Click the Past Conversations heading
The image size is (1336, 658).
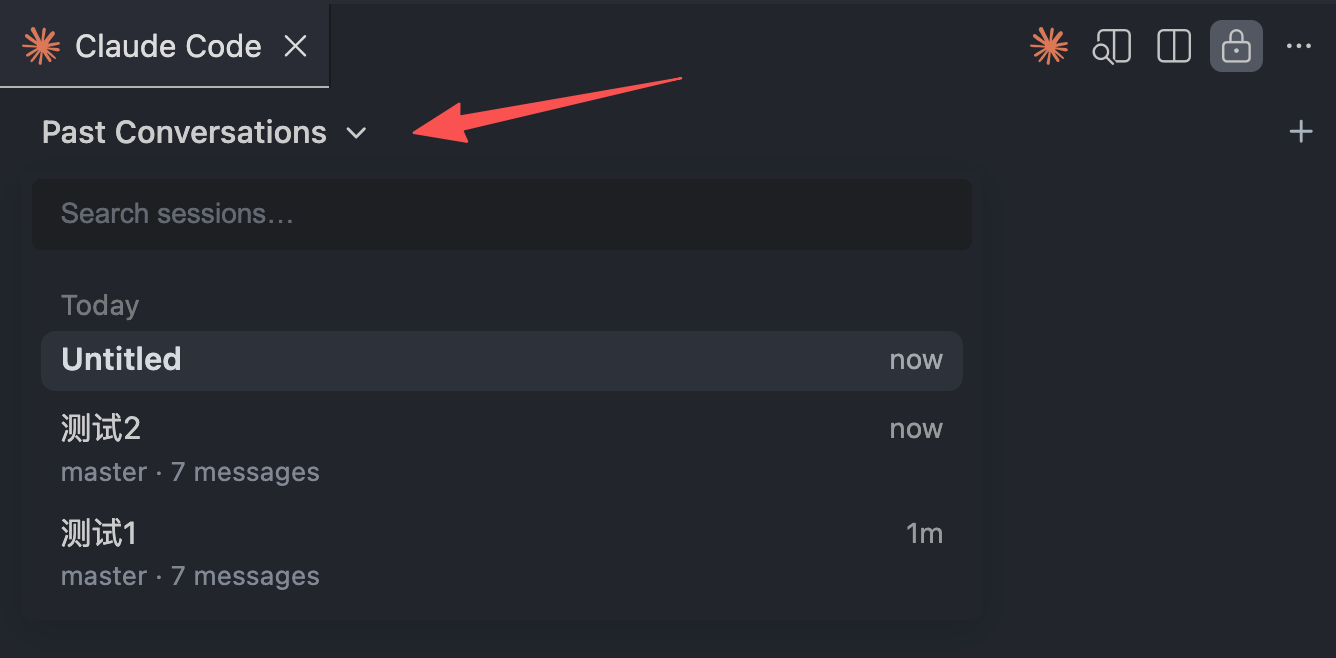tap(184, 132)
